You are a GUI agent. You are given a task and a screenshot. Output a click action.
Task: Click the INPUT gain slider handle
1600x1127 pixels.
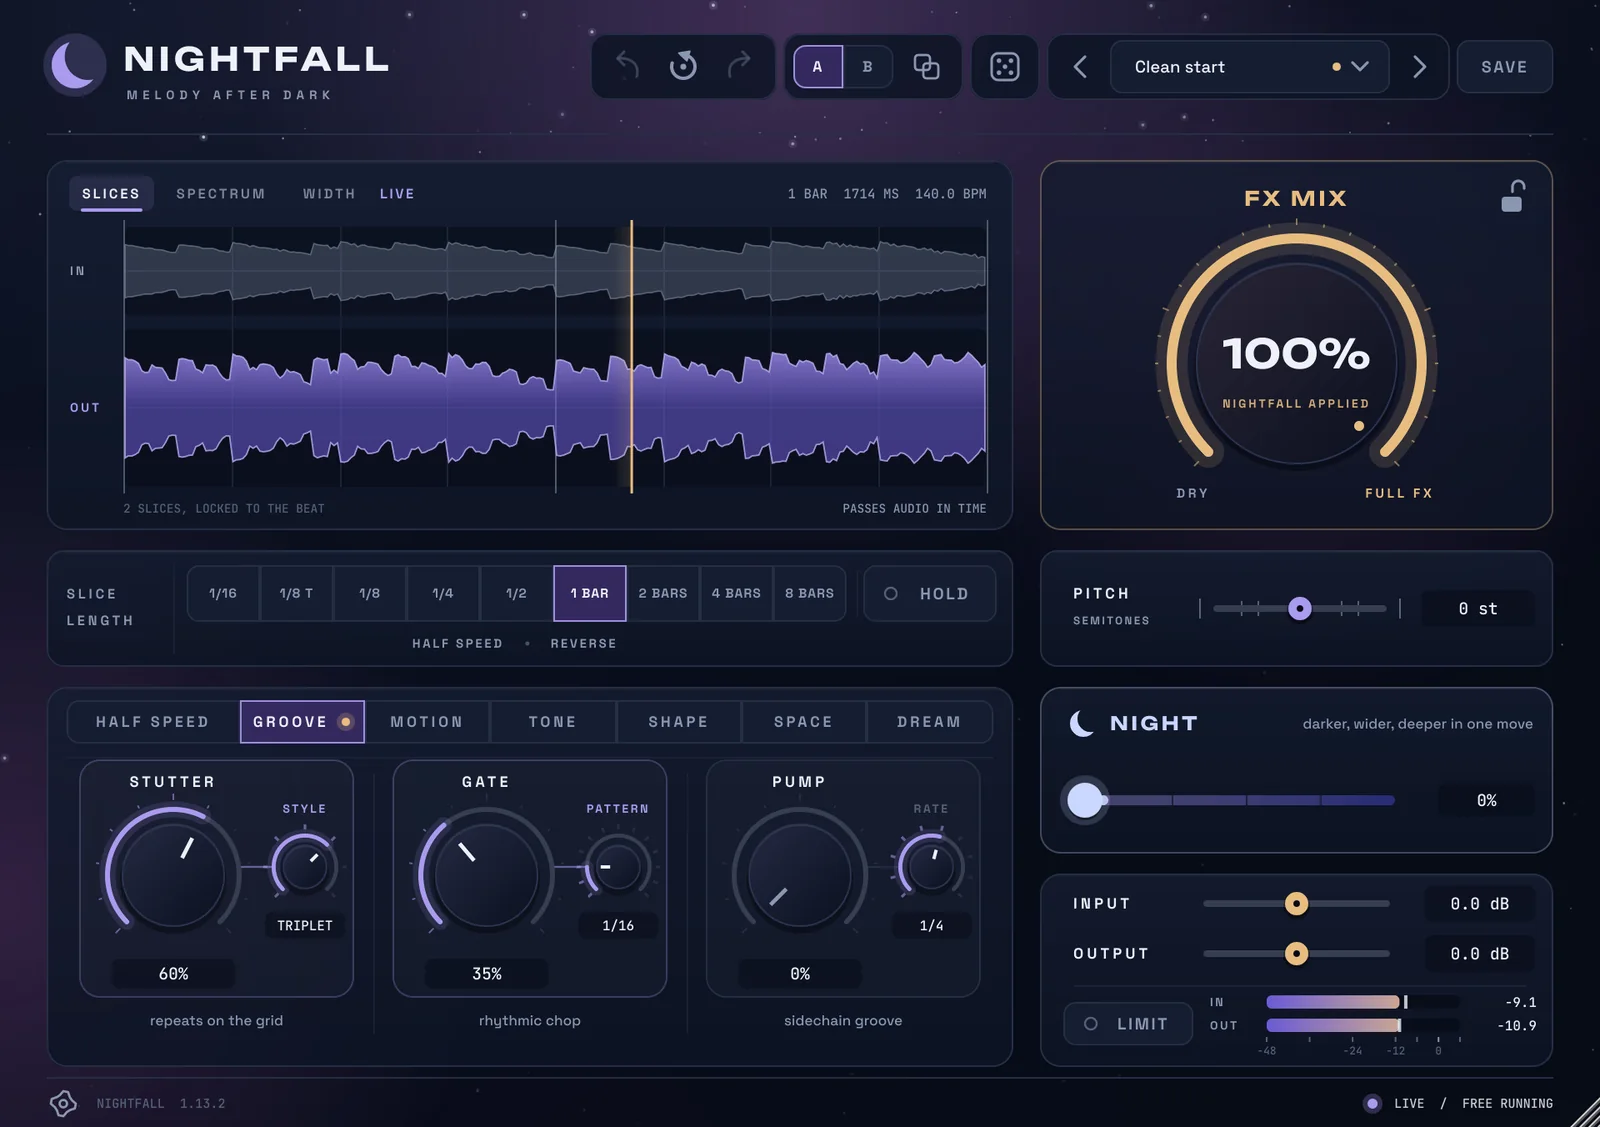1296,904
